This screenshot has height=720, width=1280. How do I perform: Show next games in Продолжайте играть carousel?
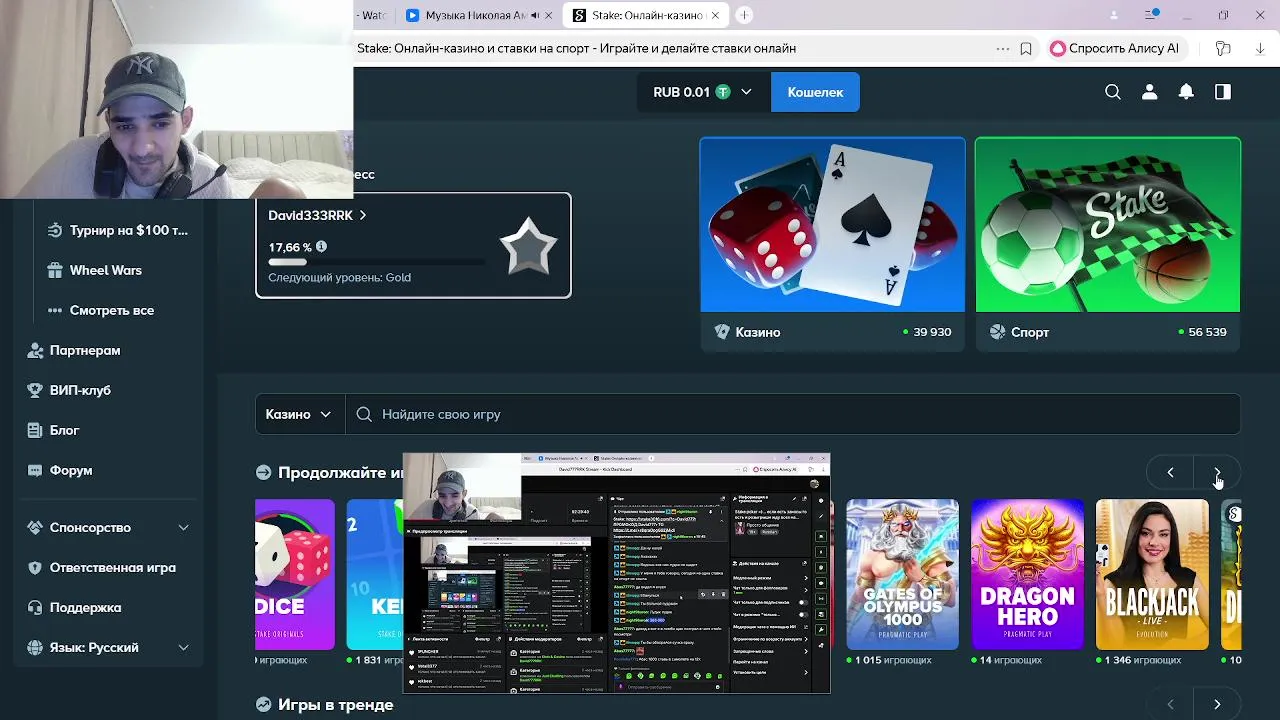click(x=1217, y=472)
